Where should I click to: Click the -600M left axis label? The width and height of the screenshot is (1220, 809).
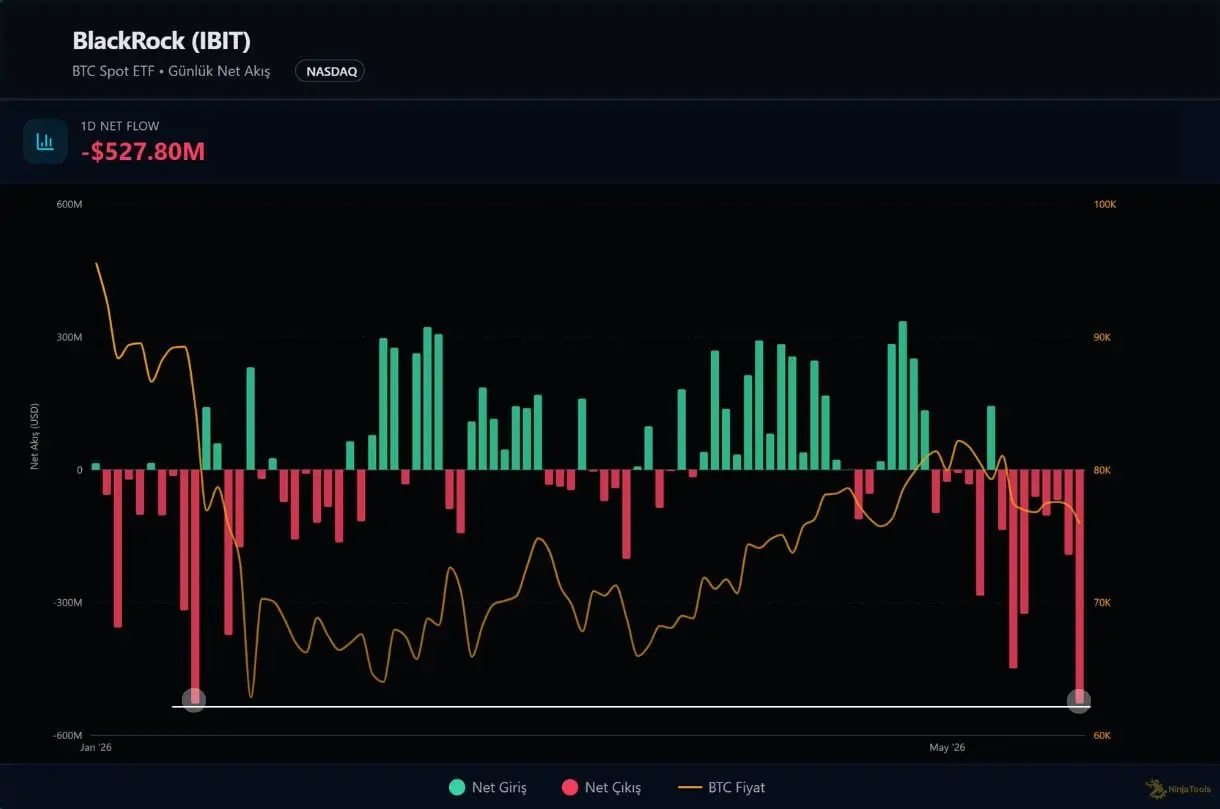(67, 735)
